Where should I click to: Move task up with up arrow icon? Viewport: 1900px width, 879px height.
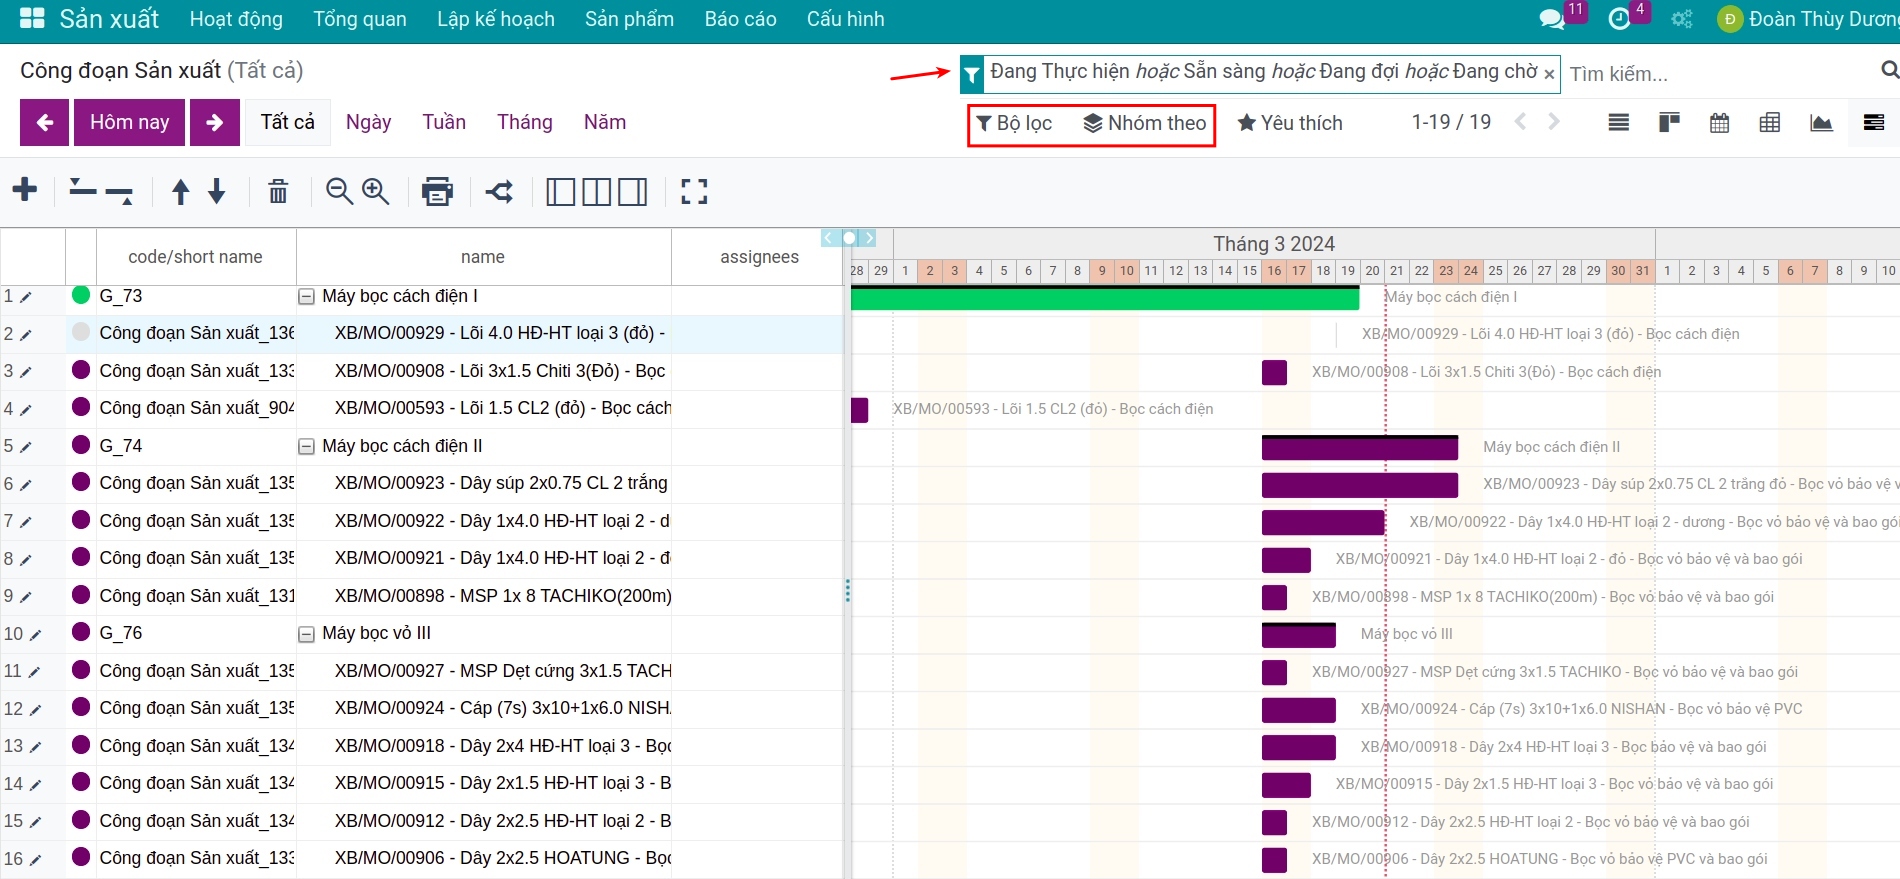[180, 191]
